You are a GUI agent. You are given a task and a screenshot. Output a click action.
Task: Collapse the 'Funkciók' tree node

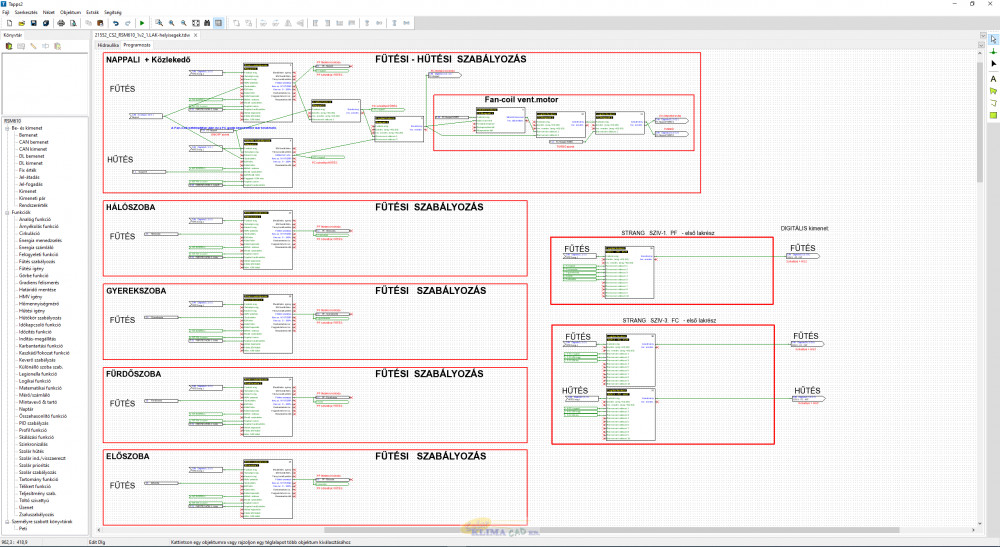click(8, 212)
